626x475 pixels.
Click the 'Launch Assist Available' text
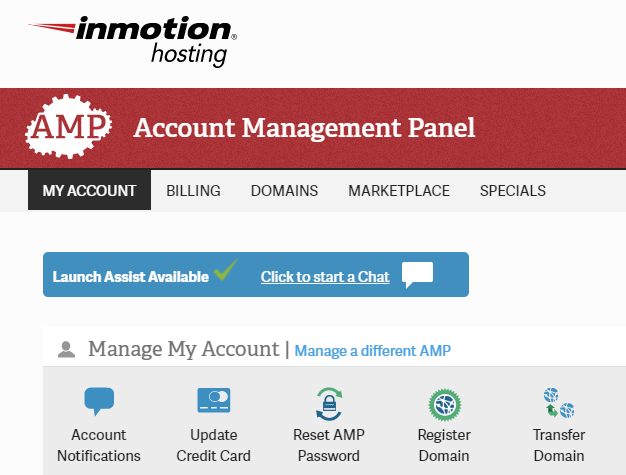tap(131, 277)
